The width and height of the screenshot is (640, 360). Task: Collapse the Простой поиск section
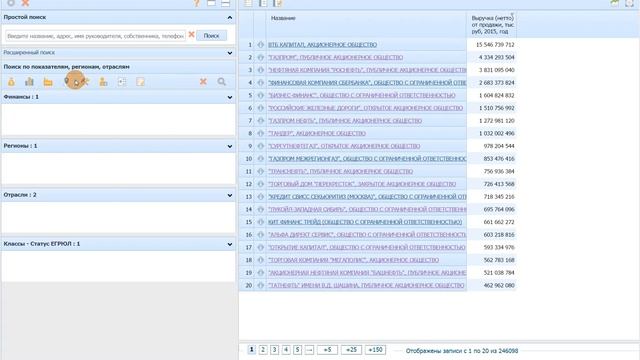pyautogui.click(x=230, y=18)
